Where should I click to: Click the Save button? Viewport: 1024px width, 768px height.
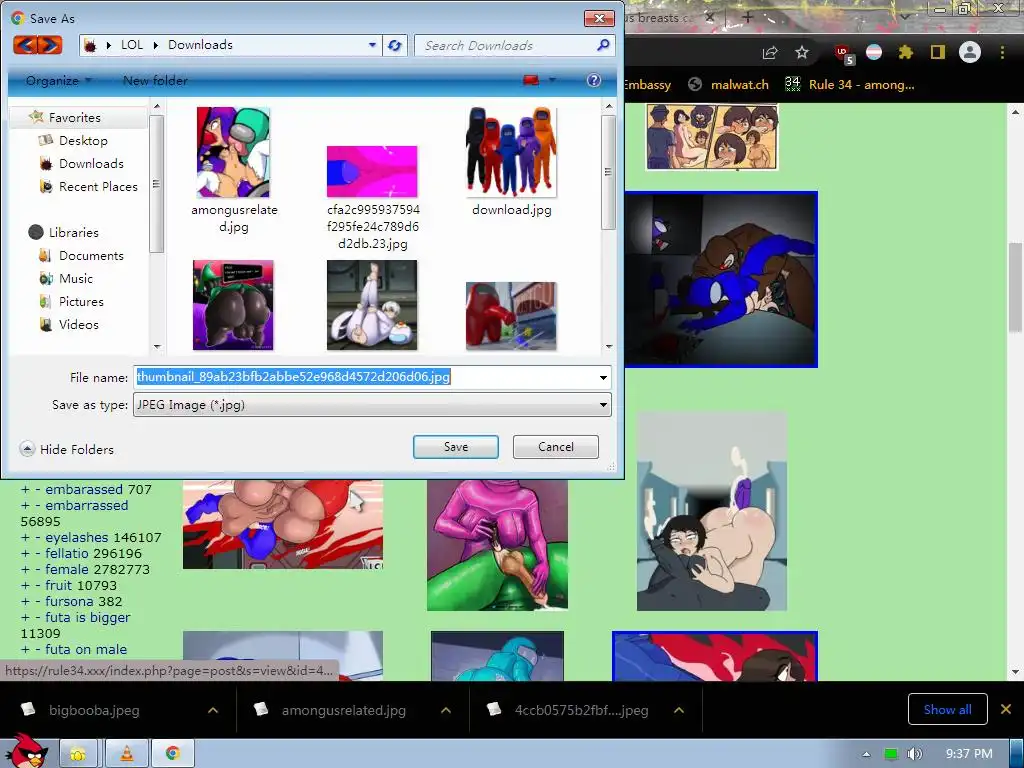[456, 447]
